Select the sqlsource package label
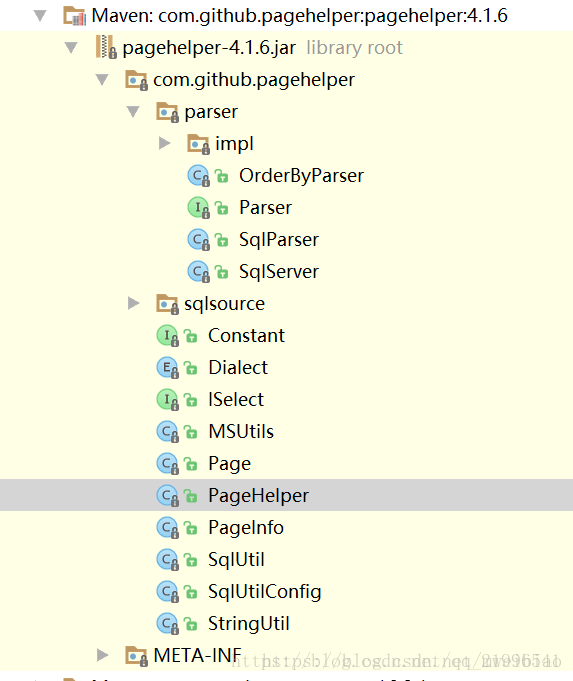 [x=225, y=304]
